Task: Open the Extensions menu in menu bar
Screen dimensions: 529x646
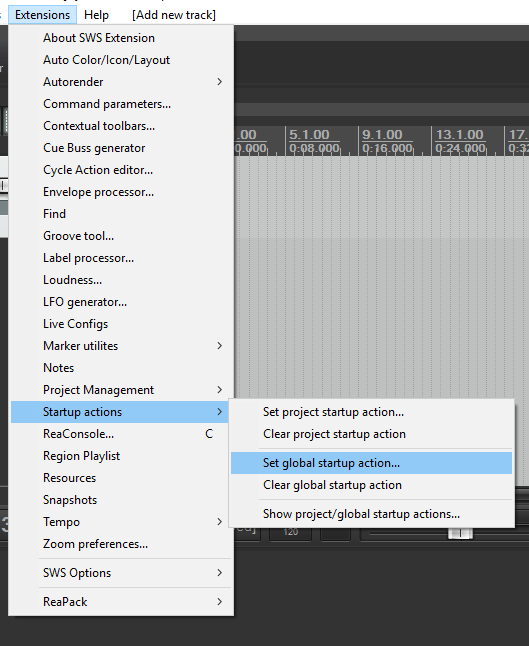Action: point(42,15)
